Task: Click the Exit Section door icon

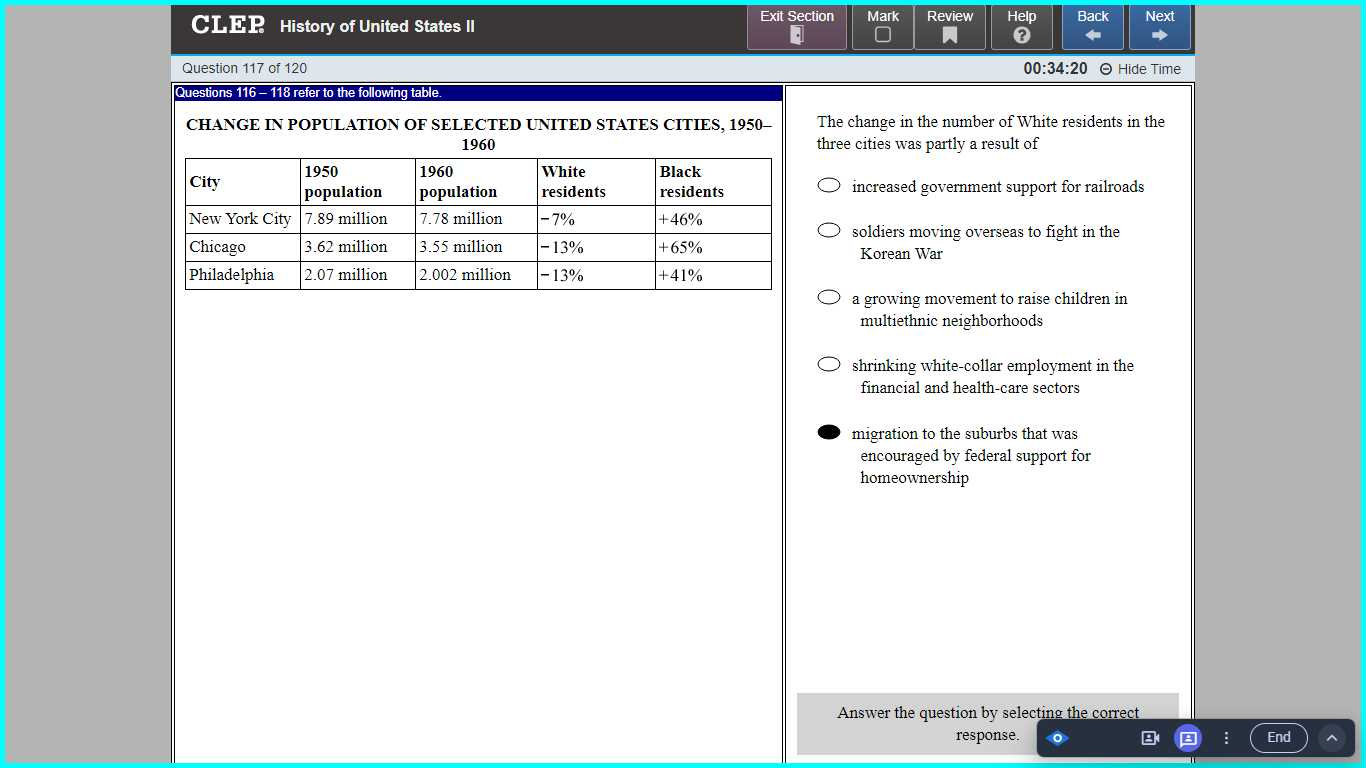Action: 796,34
